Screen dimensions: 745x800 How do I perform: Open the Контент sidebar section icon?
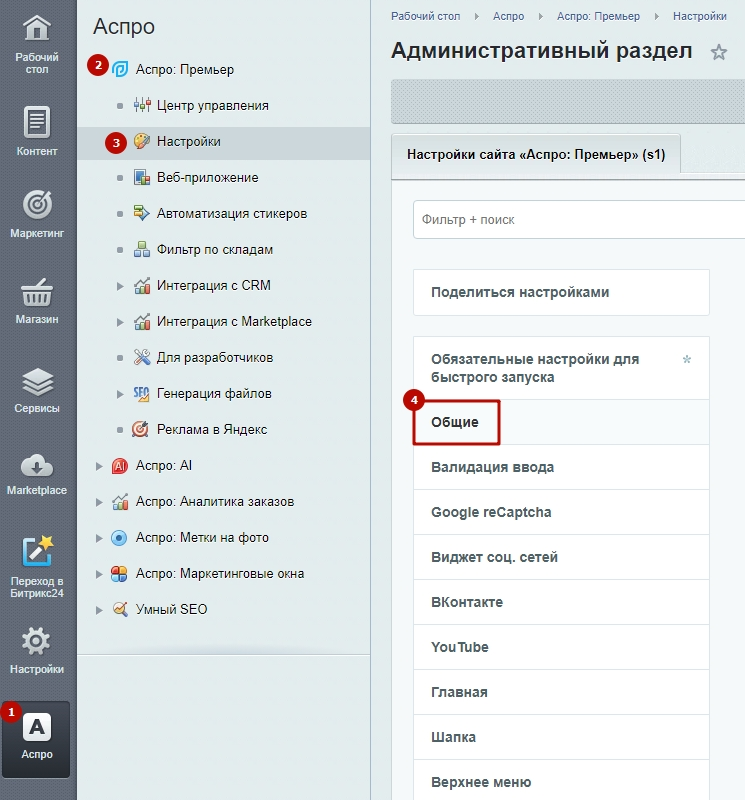pos(37,122)
